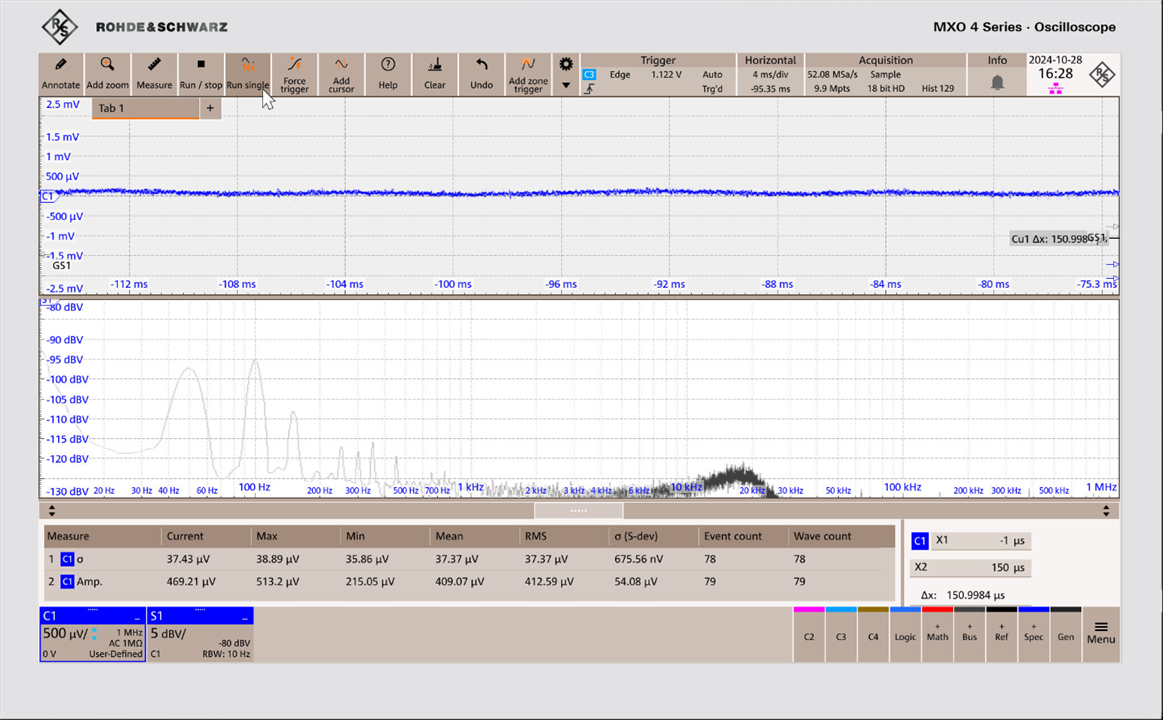Start a Run single acquisition

coord(248,74)
